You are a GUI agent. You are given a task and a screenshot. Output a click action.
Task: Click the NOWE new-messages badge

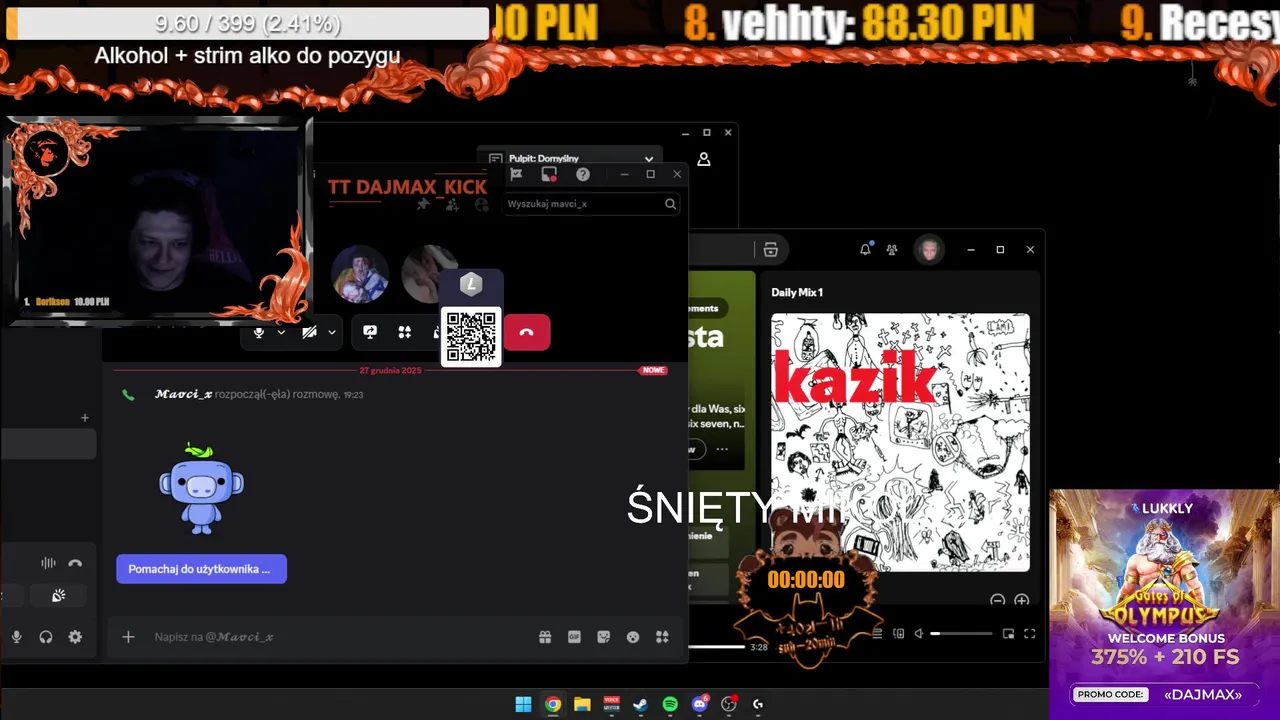click(654, 370)
